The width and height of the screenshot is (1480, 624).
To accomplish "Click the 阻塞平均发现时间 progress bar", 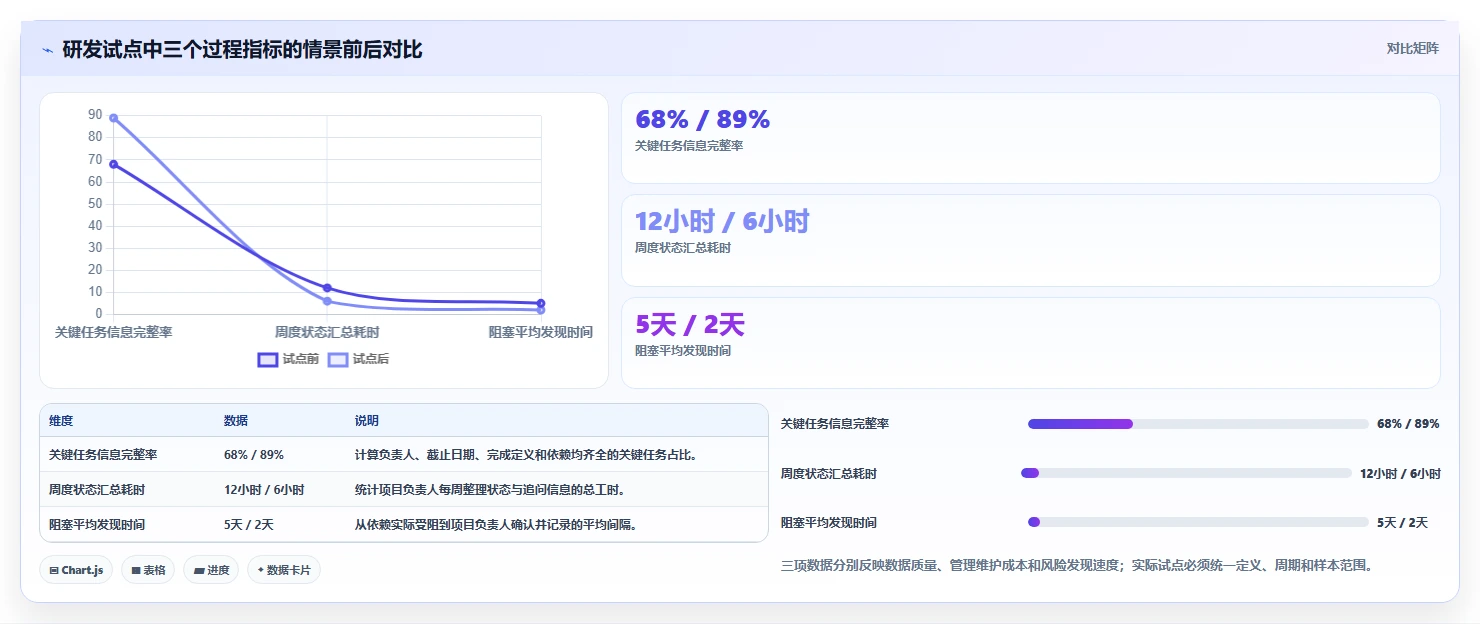I will 1198,522.
